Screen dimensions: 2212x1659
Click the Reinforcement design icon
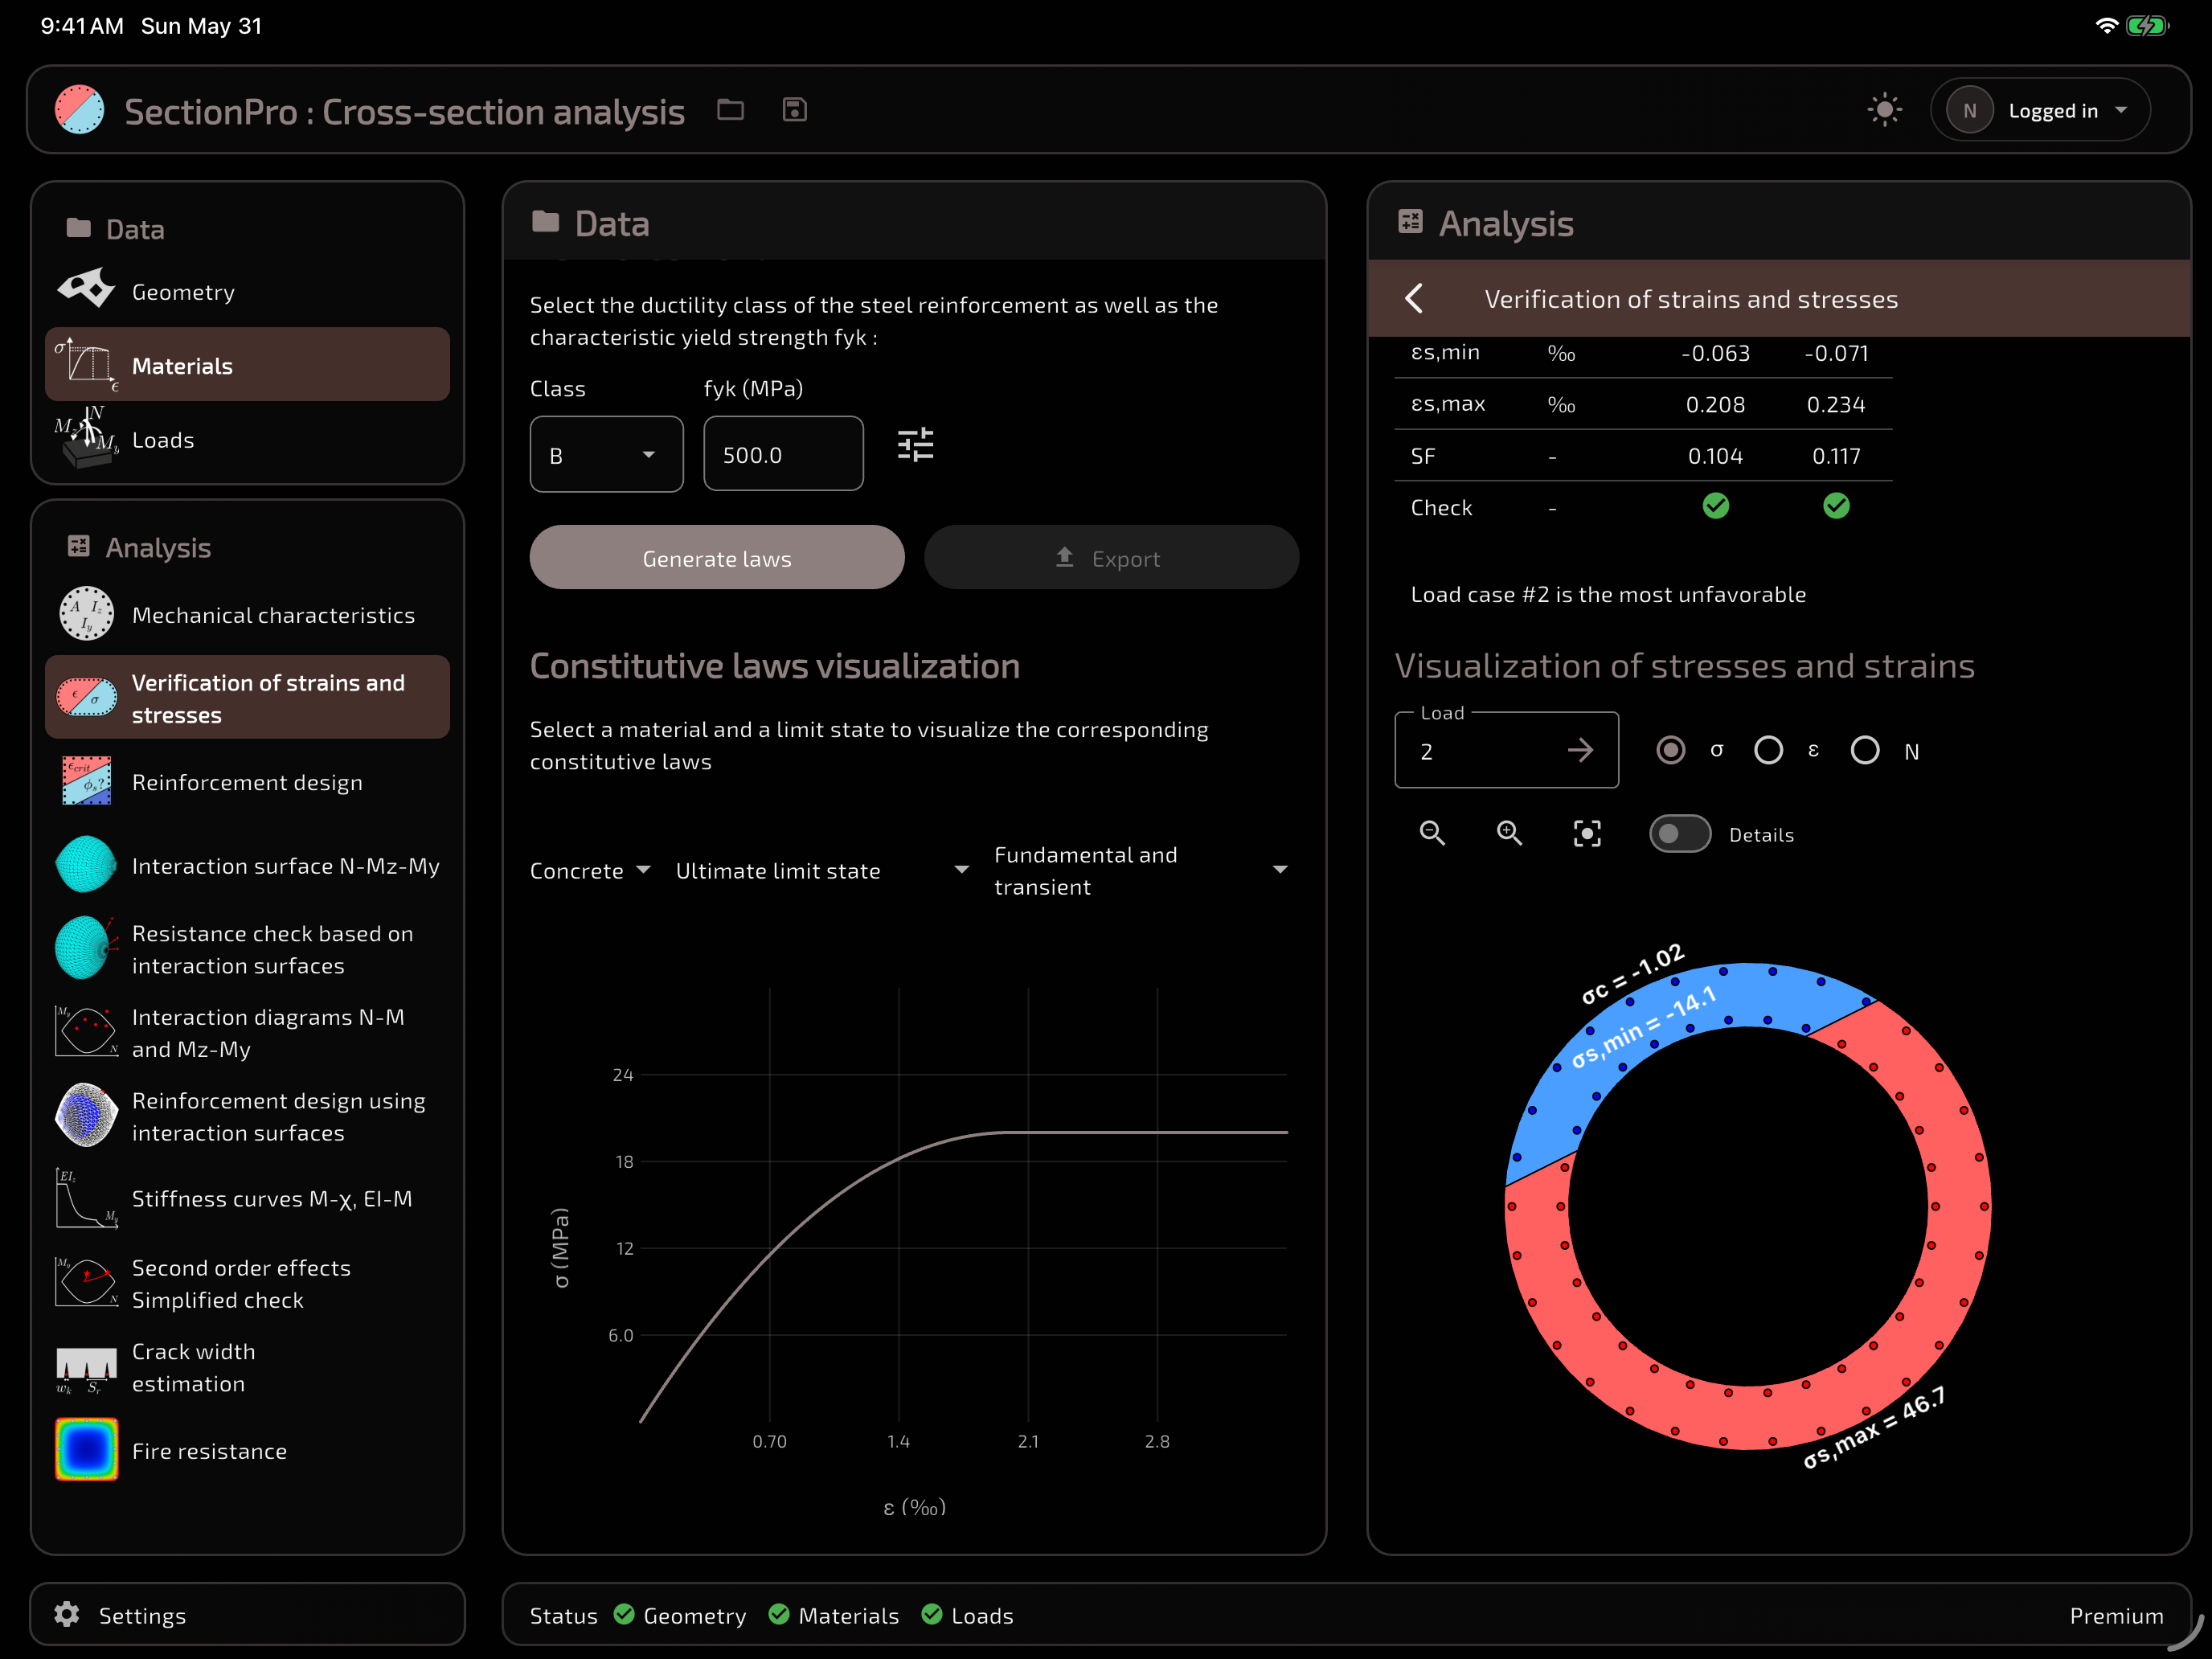point(86,781)
